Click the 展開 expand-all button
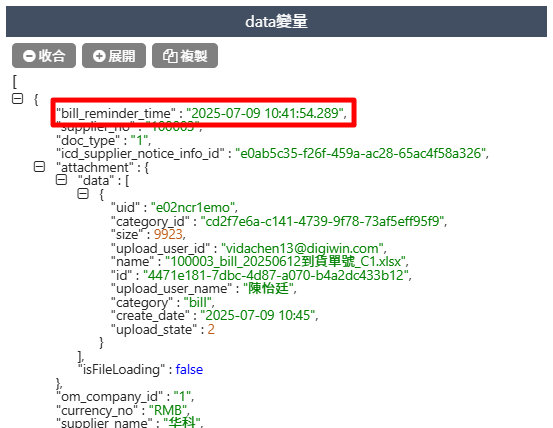Screen dimensions: 553x428 (x=114, y=56)
